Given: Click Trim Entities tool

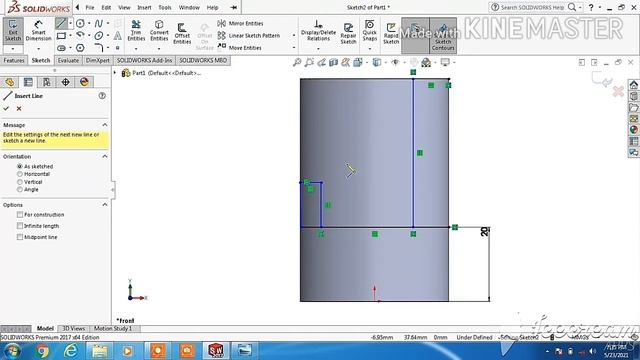Looking at the screenshot, I should click(136, 31).
